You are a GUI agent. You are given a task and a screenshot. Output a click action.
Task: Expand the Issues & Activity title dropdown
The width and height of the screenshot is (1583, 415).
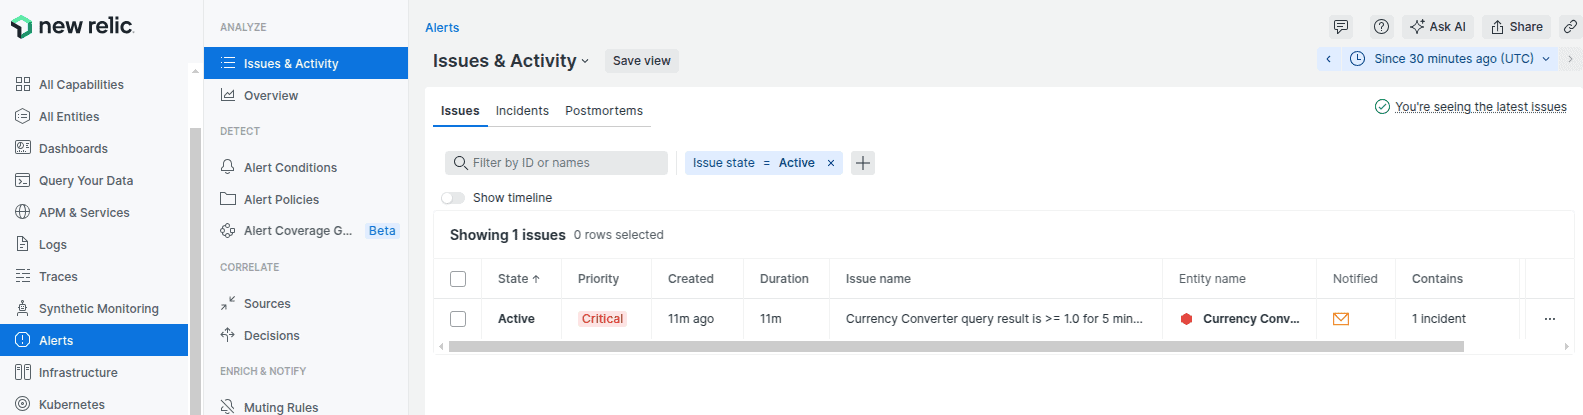pyautogui.click(x=585, y=61)
